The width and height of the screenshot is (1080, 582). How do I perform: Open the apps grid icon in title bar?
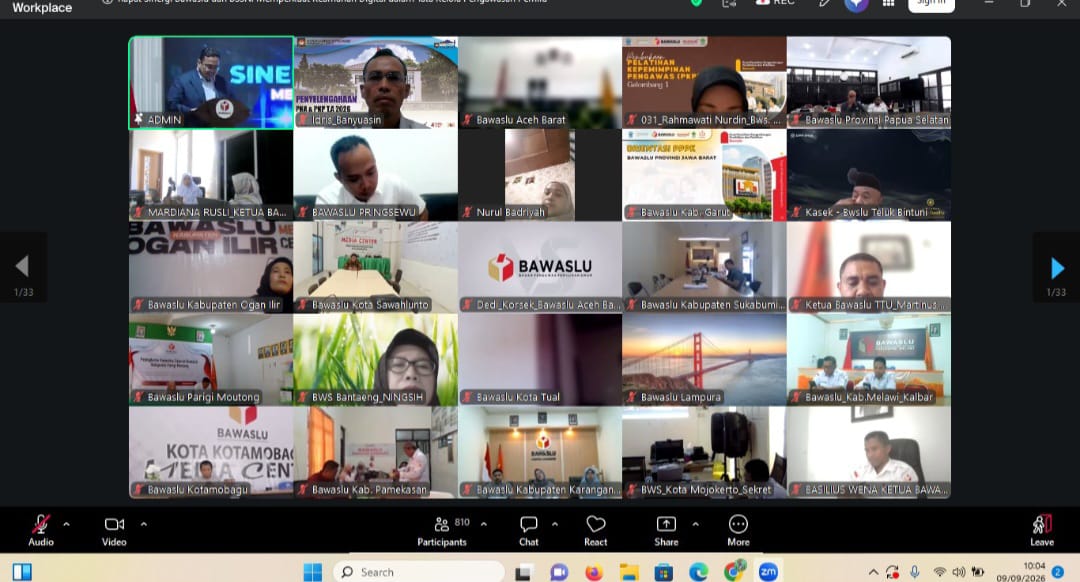pyautogui.click(x=889, y=3)
